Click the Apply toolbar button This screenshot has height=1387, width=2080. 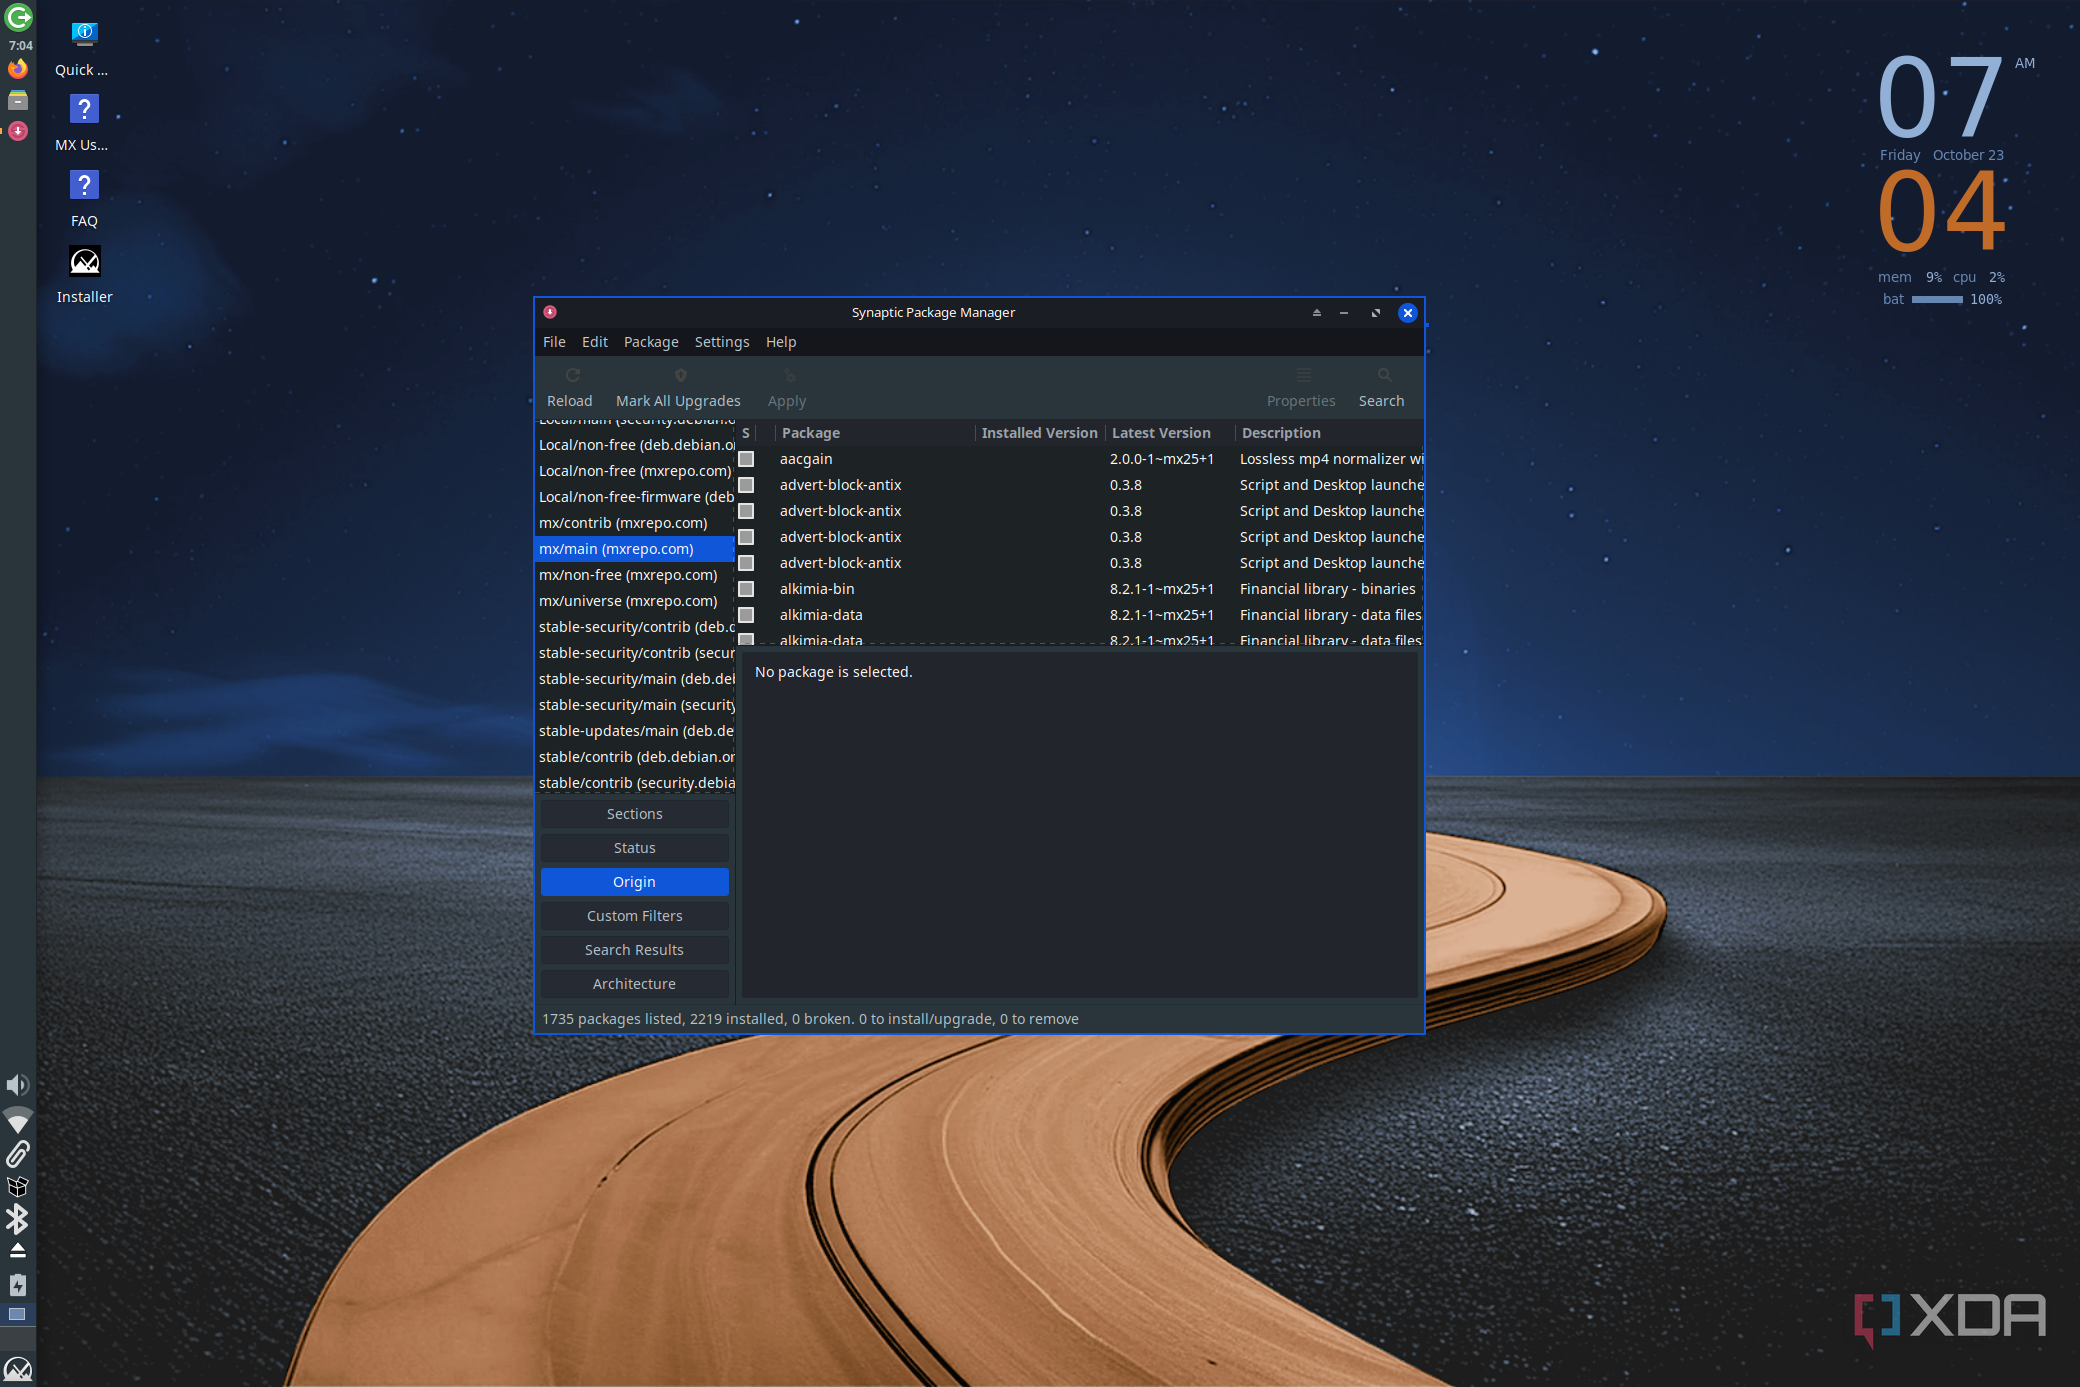tap(787, 388)
